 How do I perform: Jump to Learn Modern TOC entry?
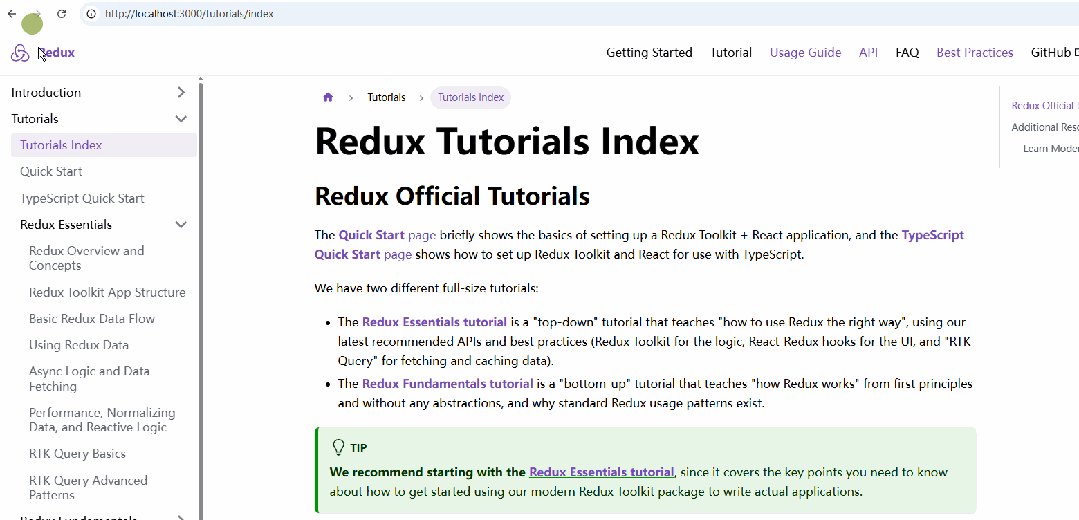coord(1049,149)
